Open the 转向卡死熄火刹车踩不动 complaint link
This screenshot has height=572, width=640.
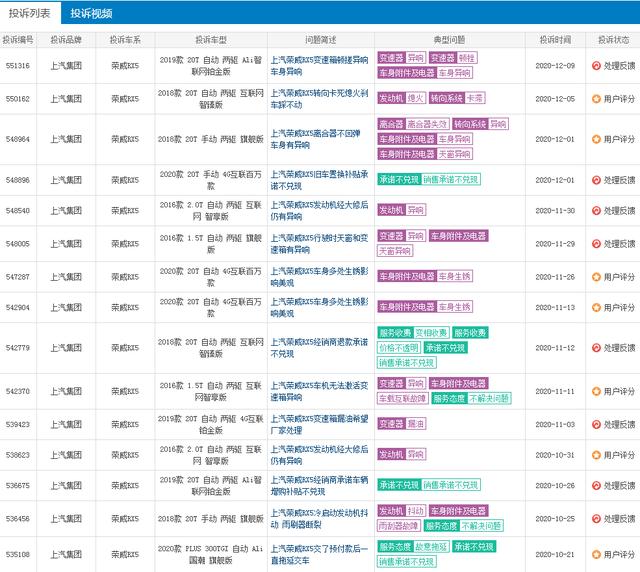click(319, 99)
